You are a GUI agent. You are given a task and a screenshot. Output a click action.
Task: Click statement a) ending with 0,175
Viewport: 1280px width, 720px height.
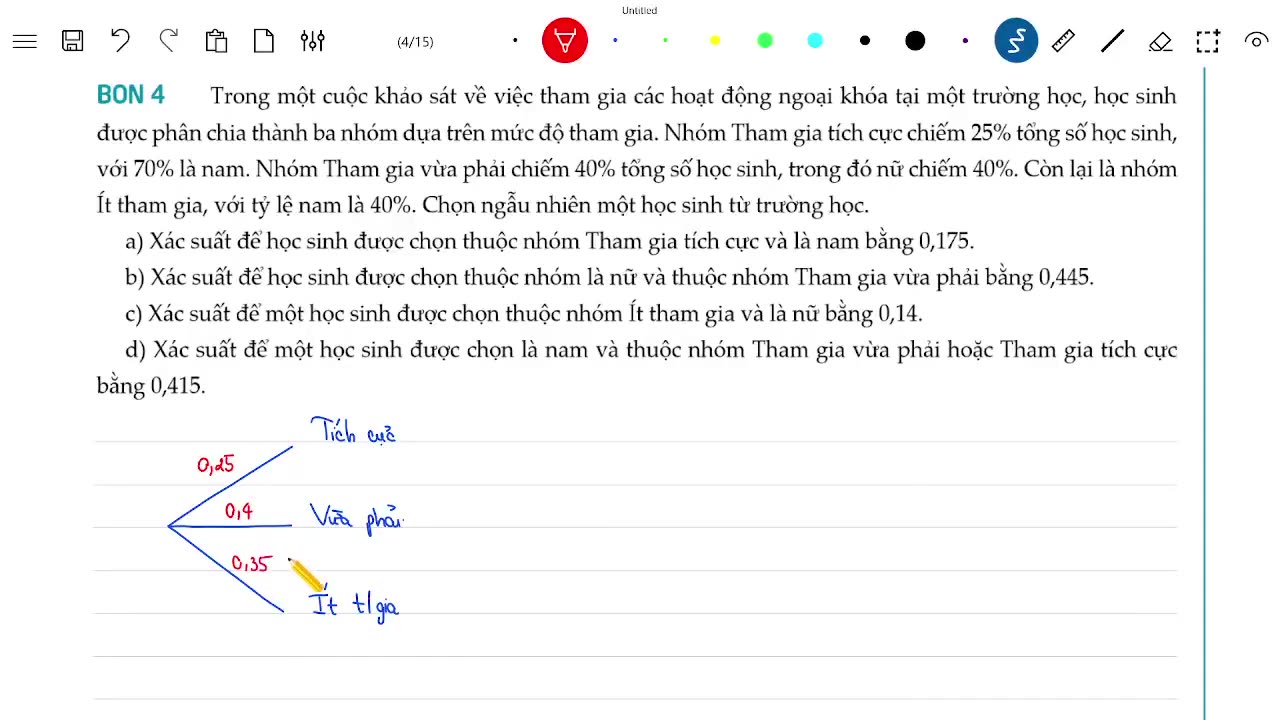pos(549,241)
